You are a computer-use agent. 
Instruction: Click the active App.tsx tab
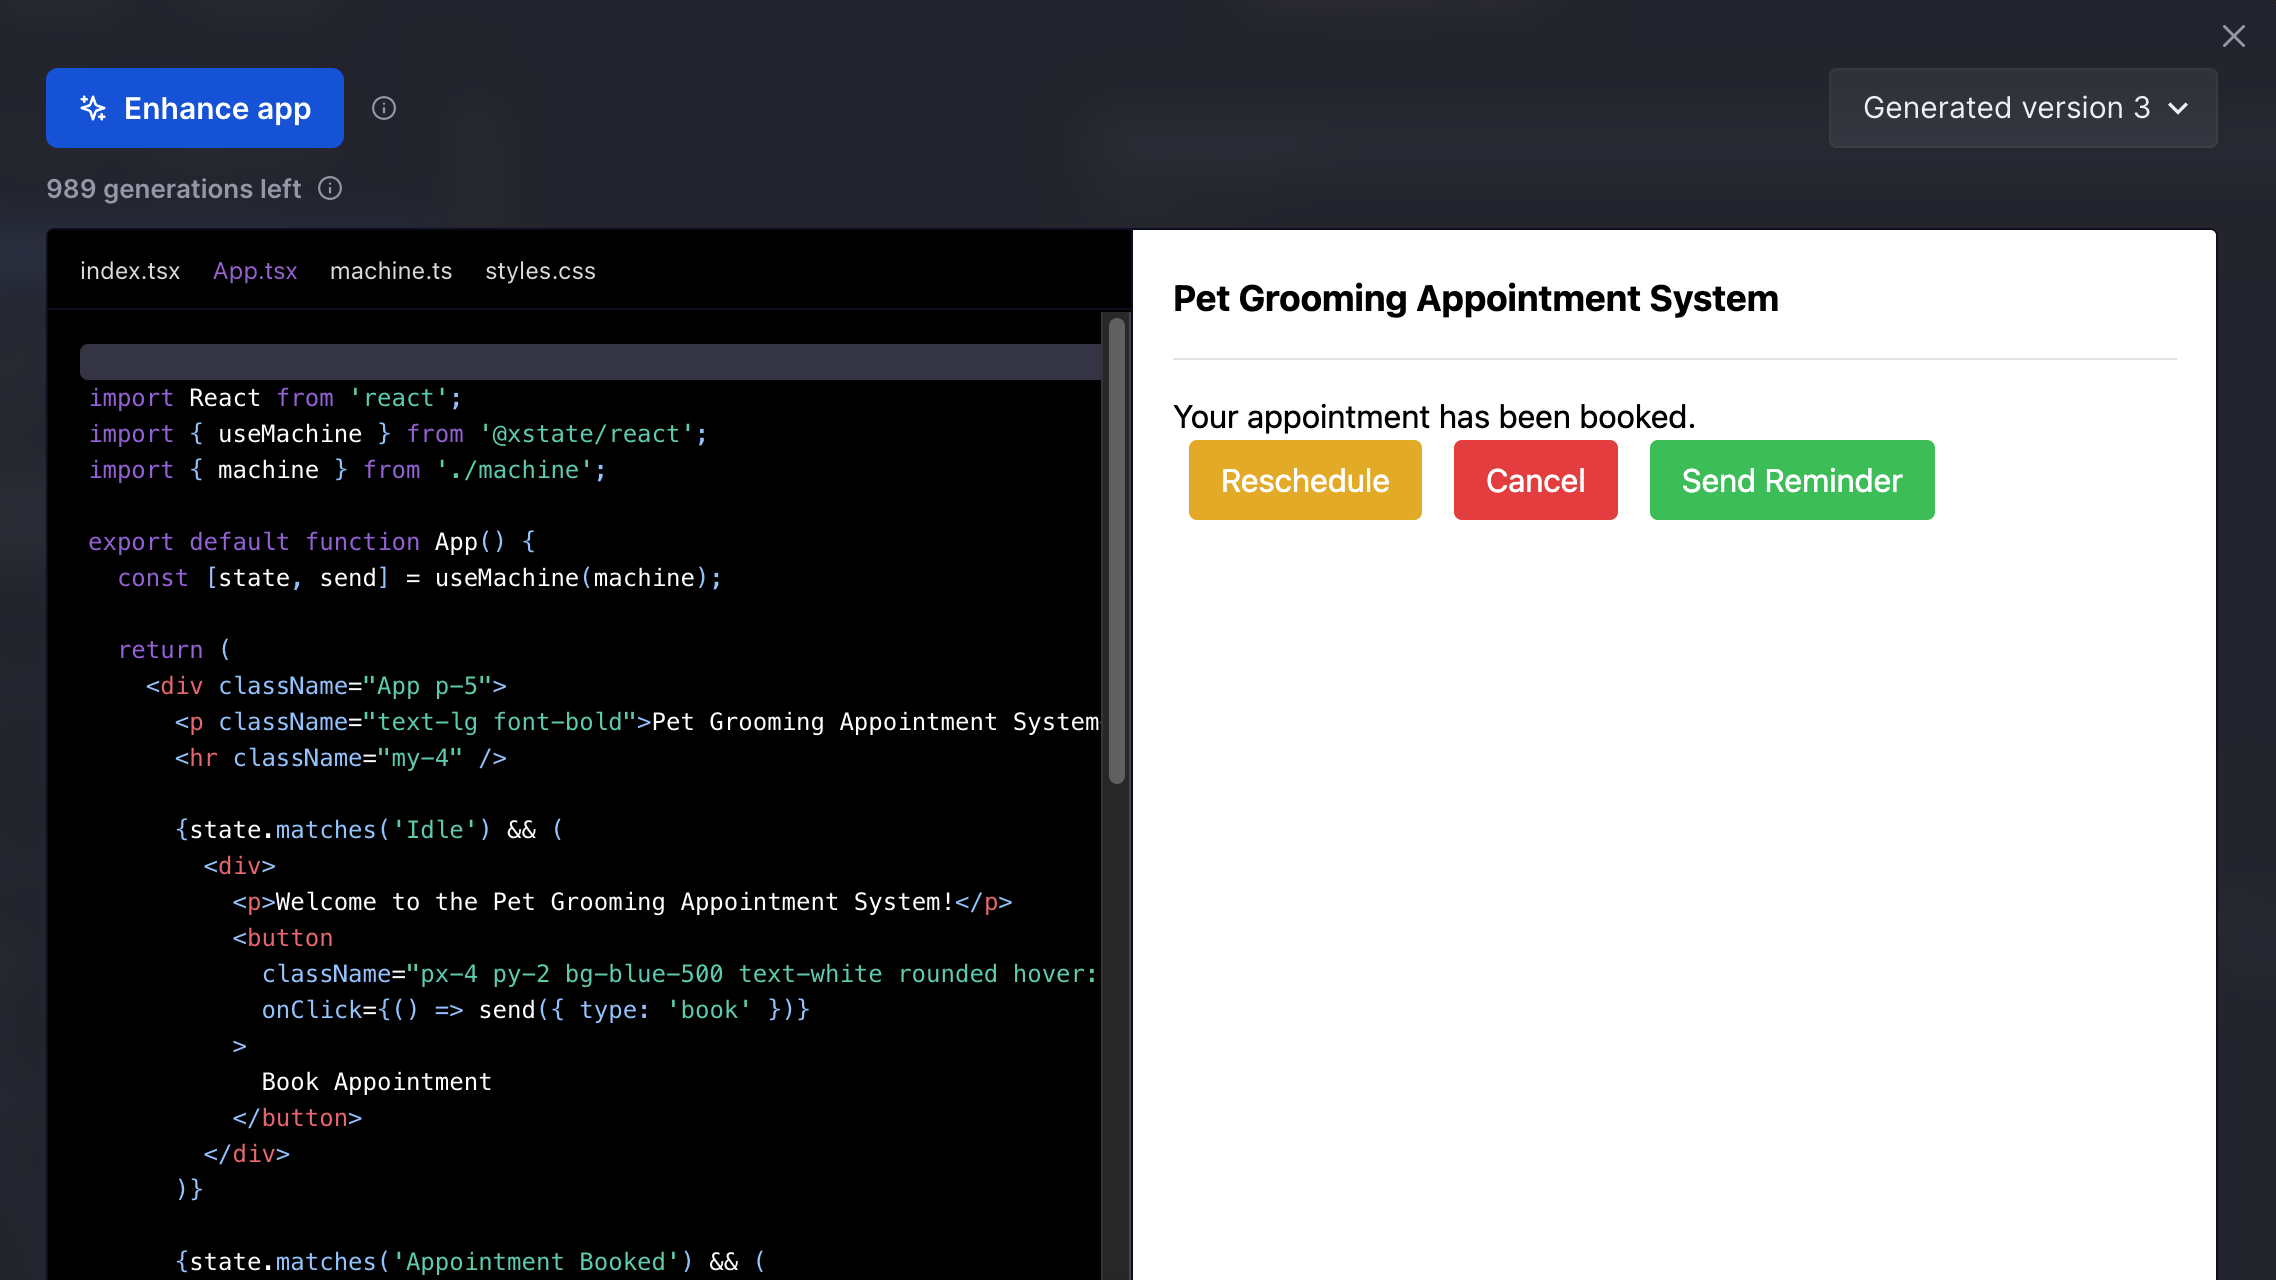(255, 270)
